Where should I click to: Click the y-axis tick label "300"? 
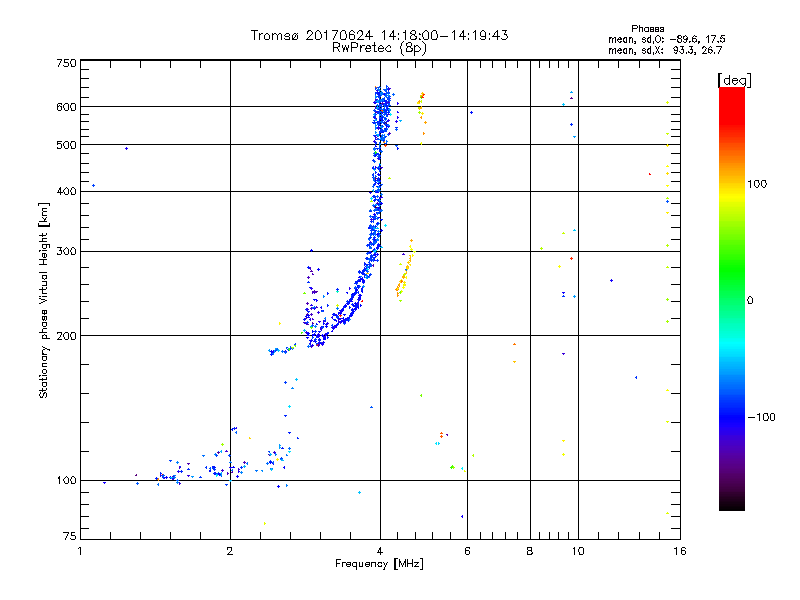66,252
